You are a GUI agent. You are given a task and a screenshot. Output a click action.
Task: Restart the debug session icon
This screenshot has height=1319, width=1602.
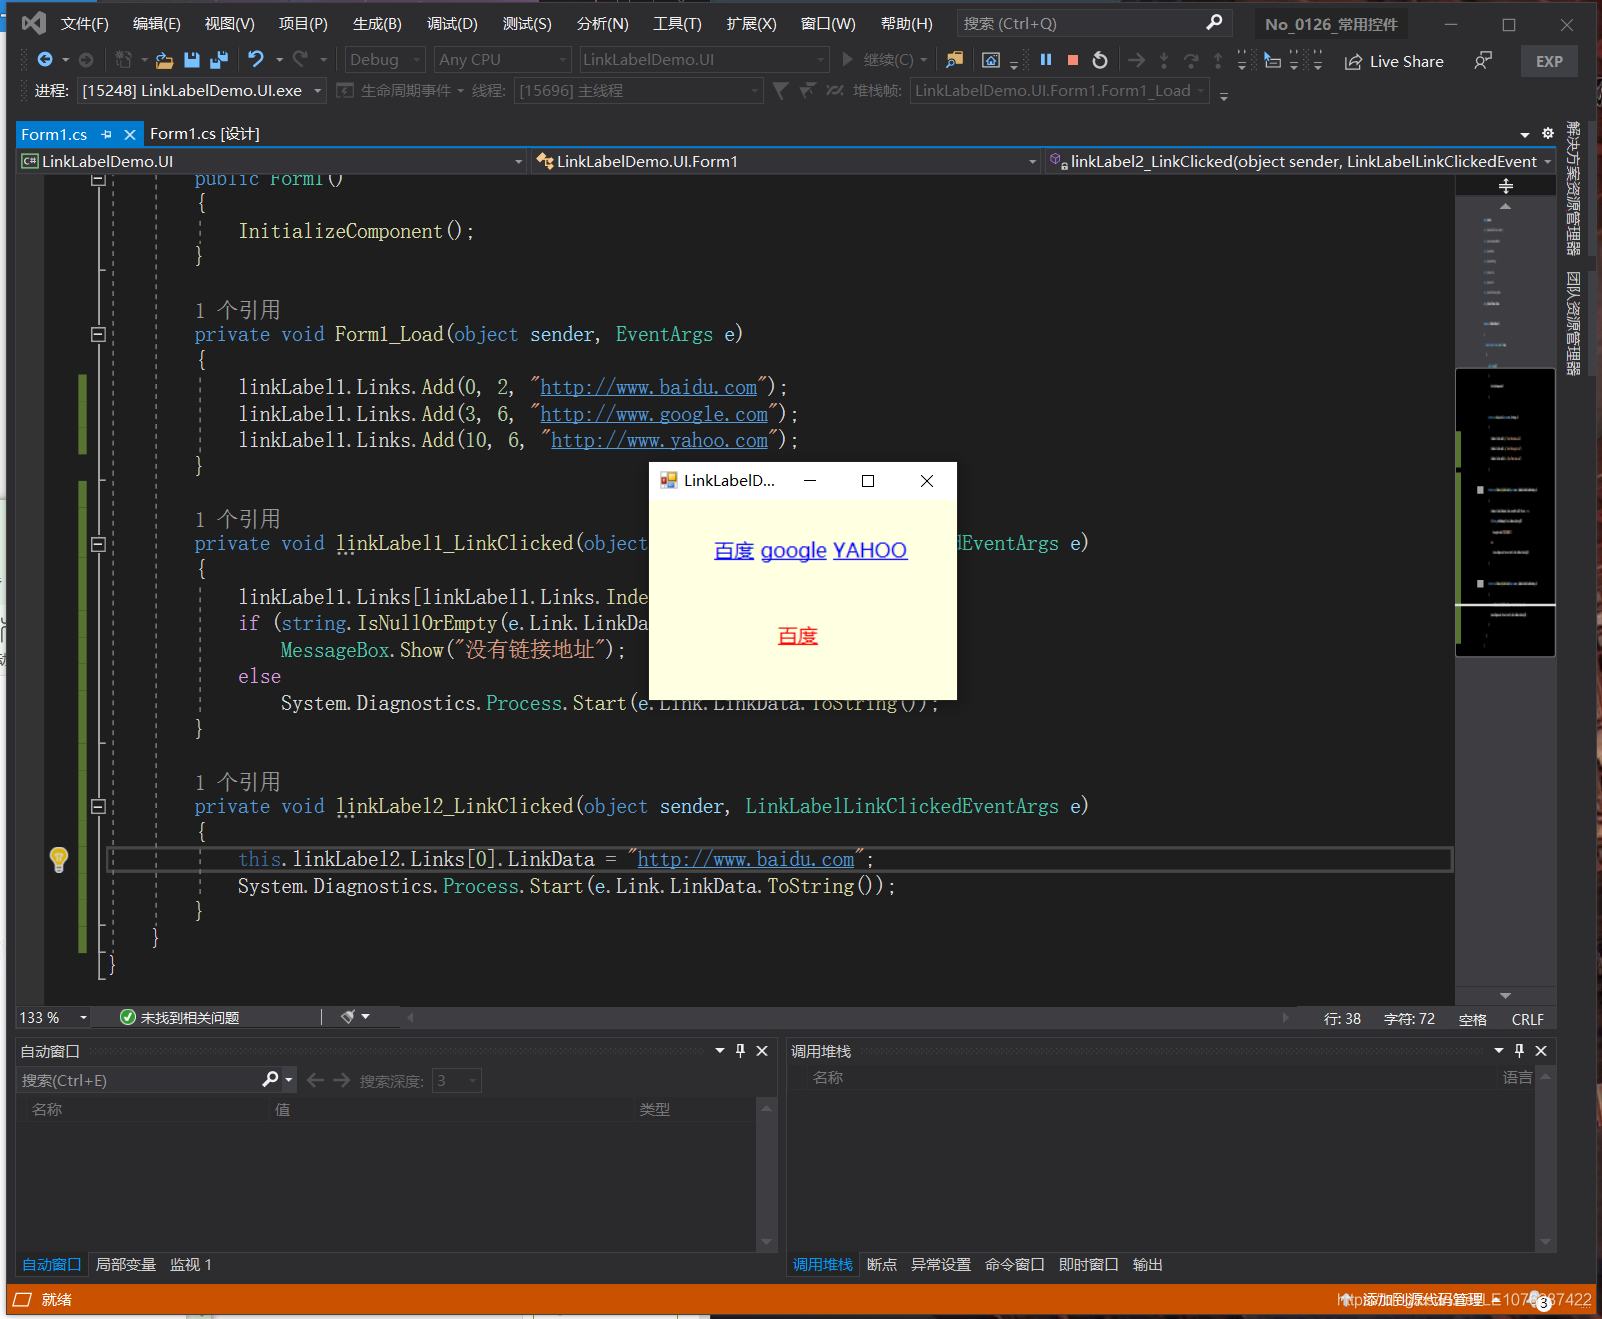click(1099, 59)
